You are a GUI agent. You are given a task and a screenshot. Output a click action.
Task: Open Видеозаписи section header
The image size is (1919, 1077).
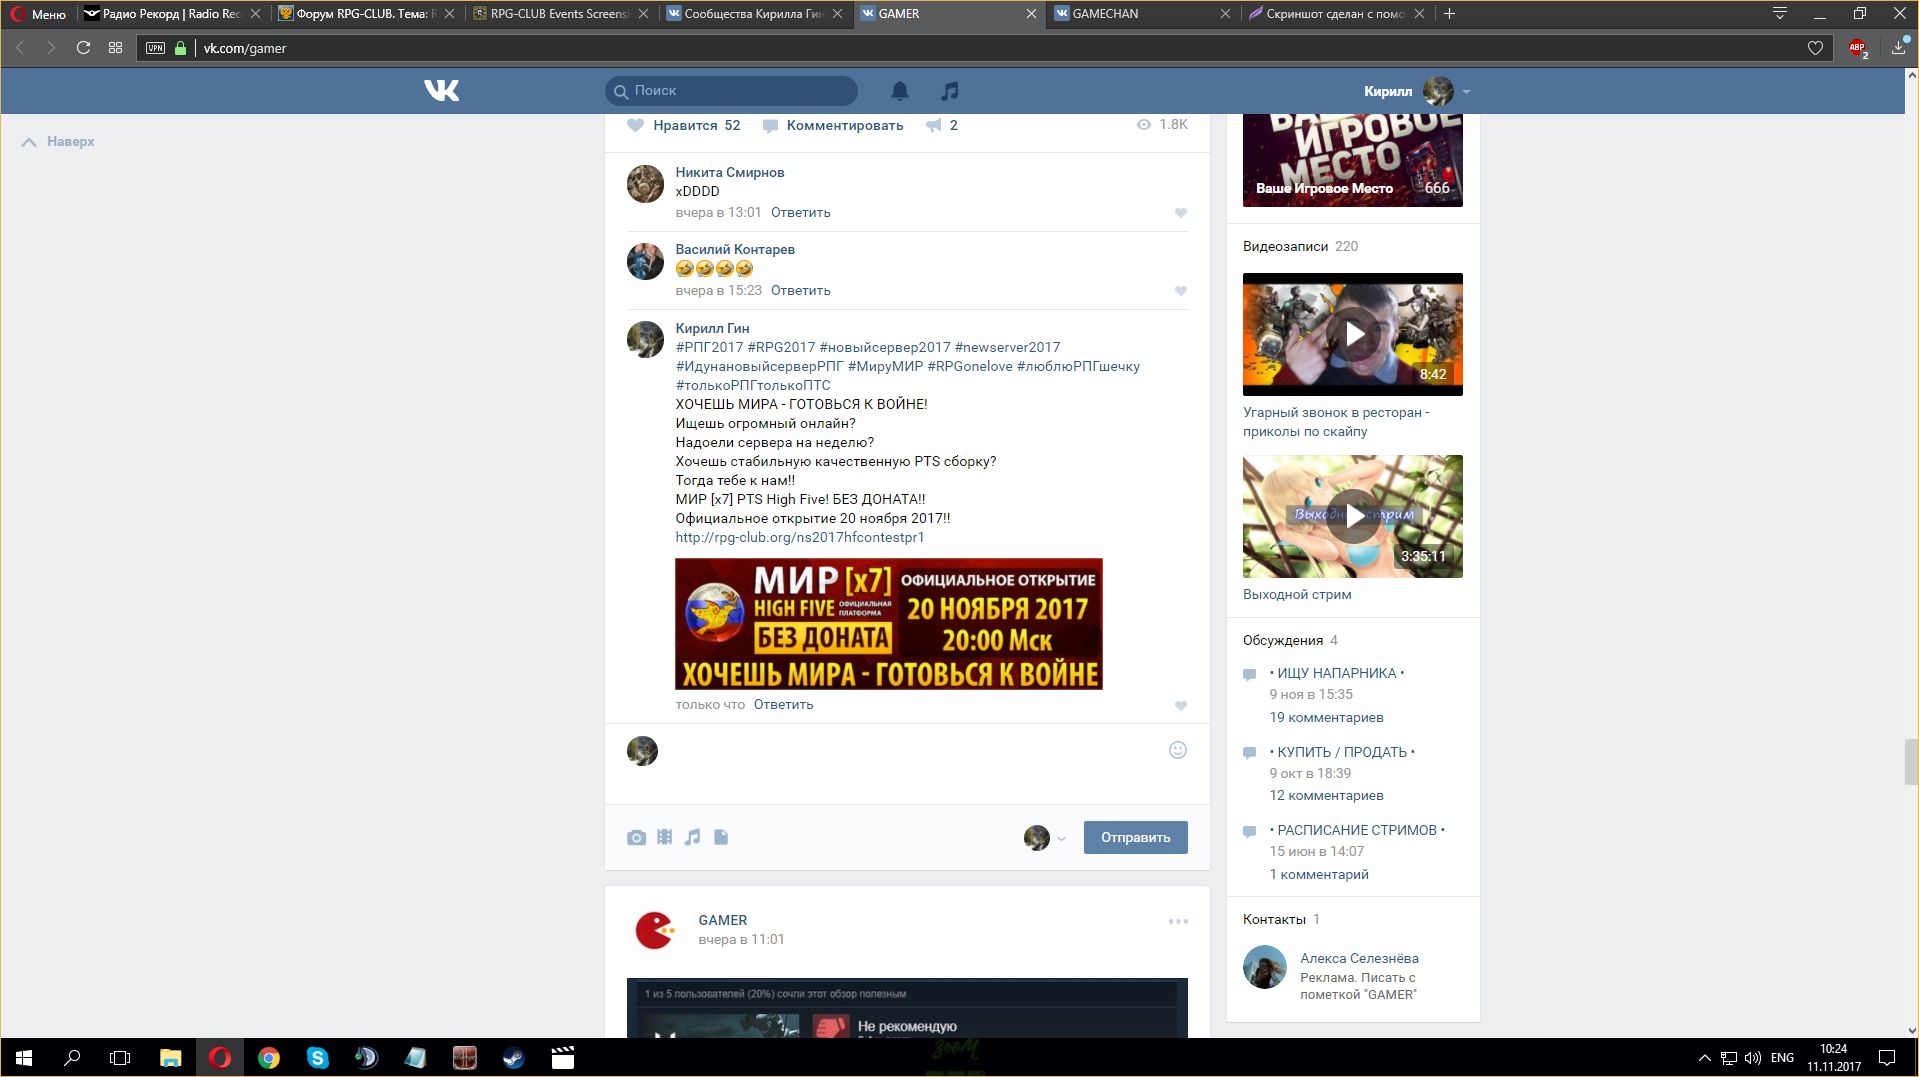tap(1285, 246)
